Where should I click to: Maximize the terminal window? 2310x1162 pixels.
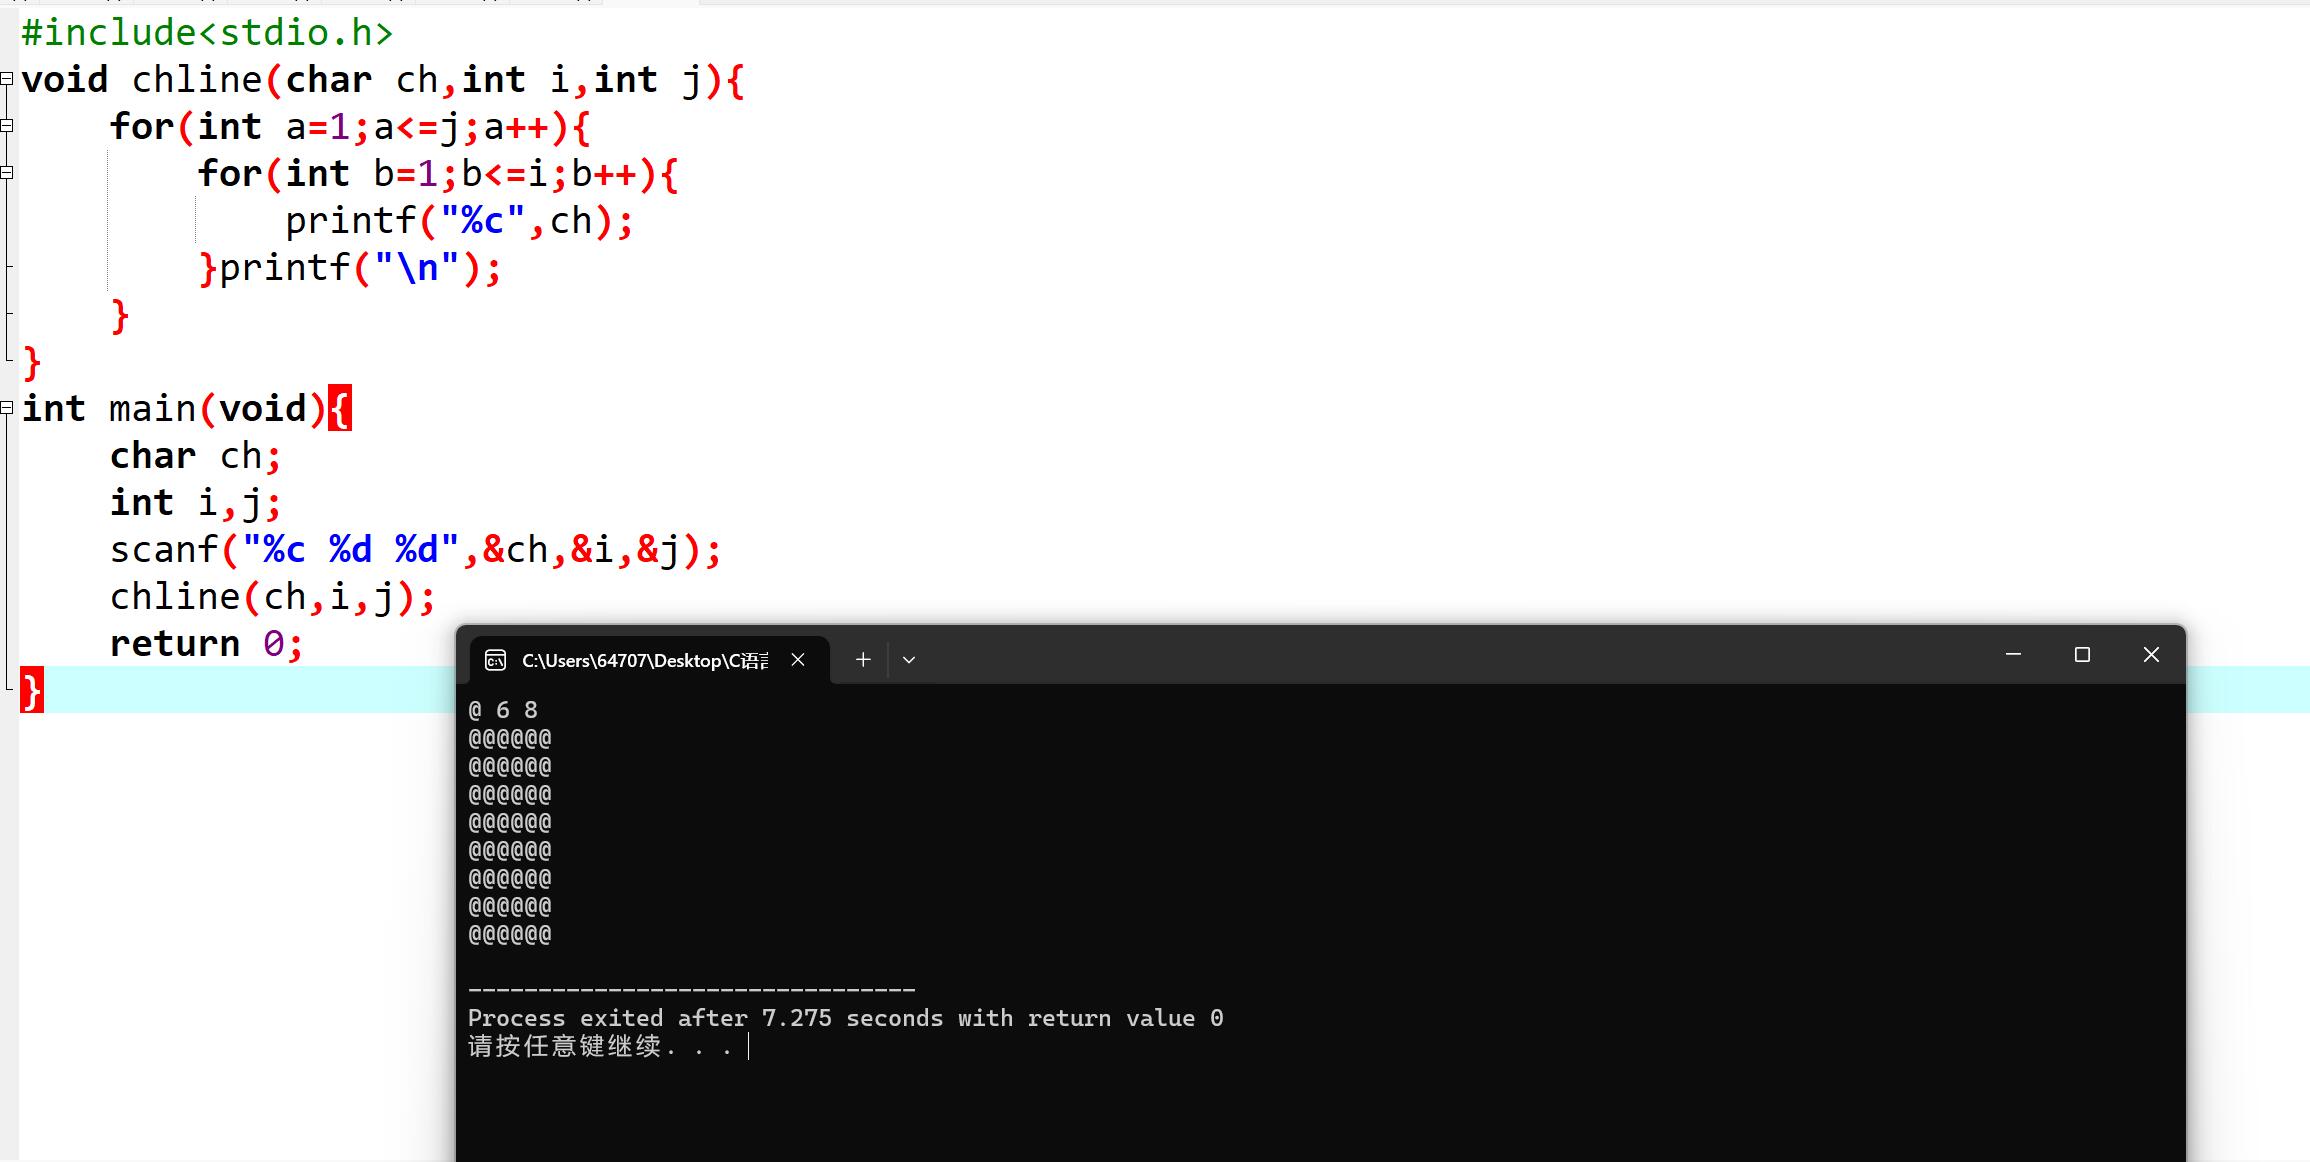point(2082,655)
